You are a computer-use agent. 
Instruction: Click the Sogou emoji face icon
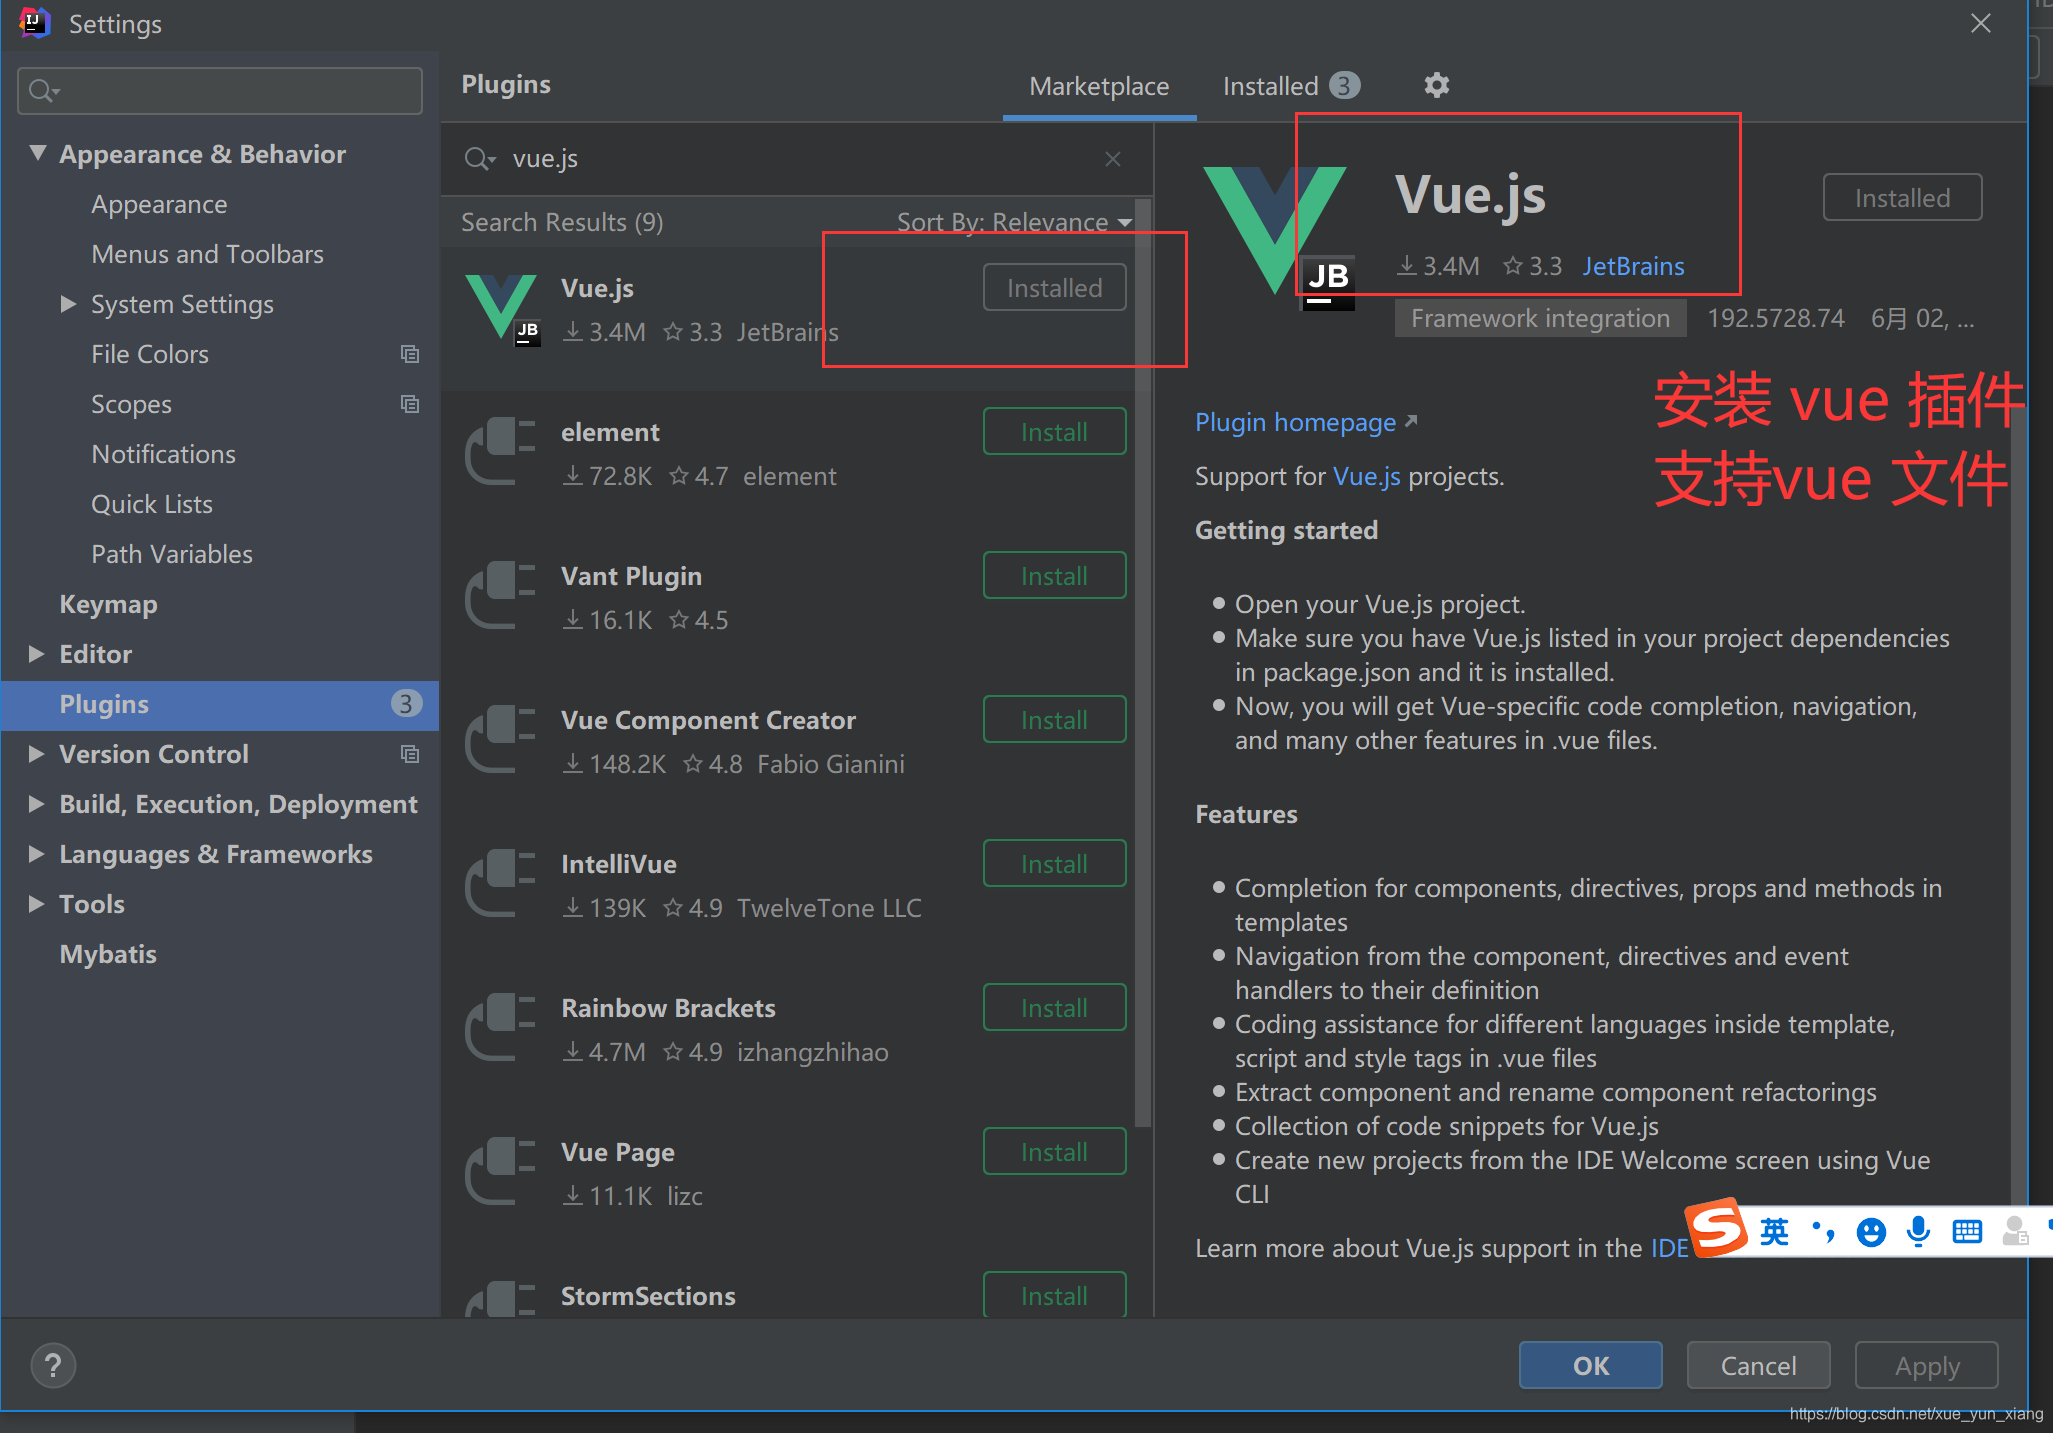(1870, 1231)
